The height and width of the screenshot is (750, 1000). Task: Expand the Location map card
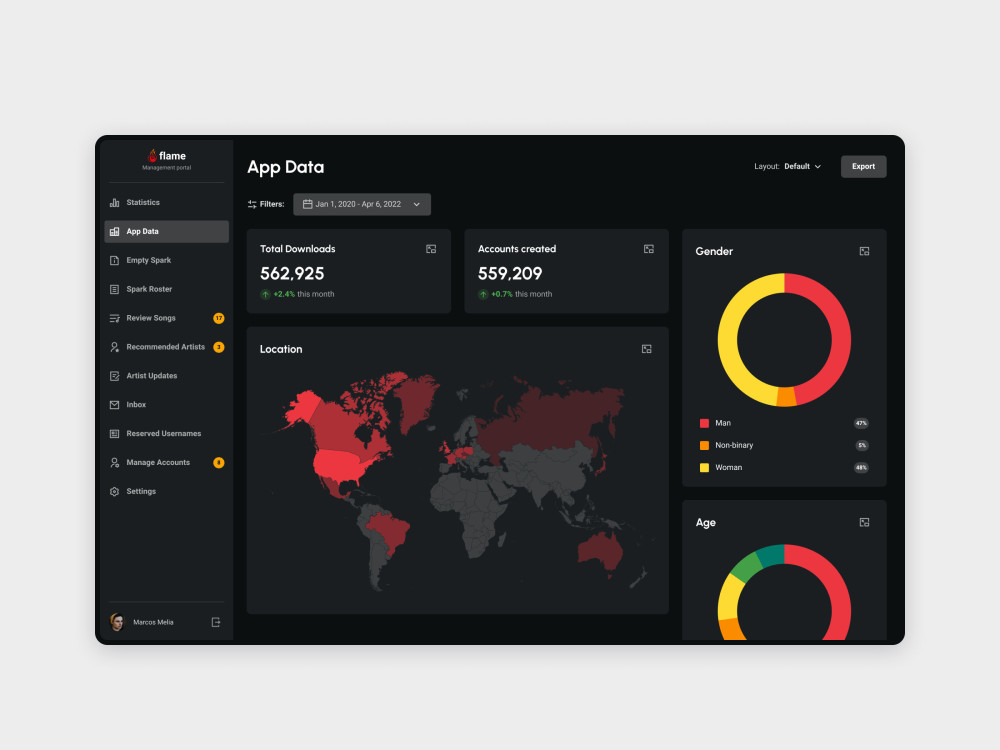(647, 349)
